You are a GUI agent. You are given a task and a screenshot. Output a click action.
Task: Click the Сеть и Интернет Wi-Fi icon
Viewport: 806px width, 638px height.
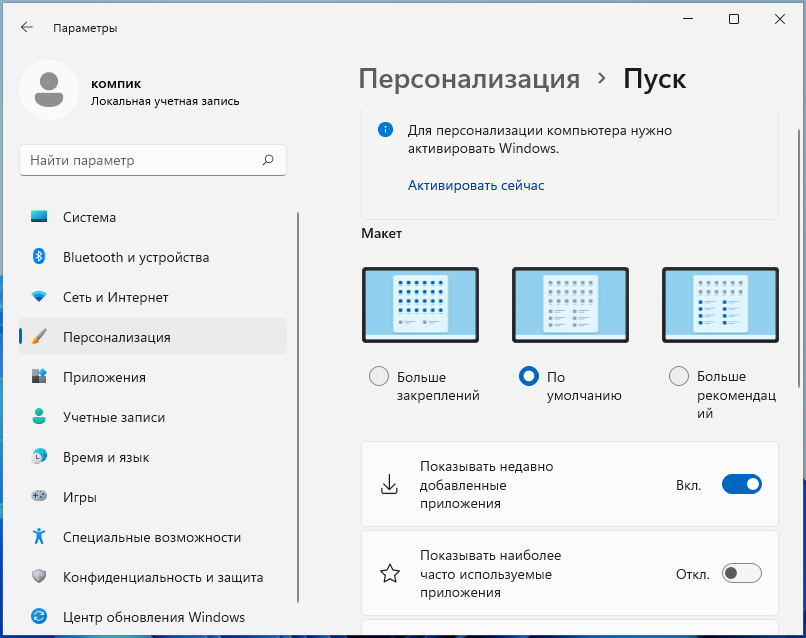(x=40, y=297)
